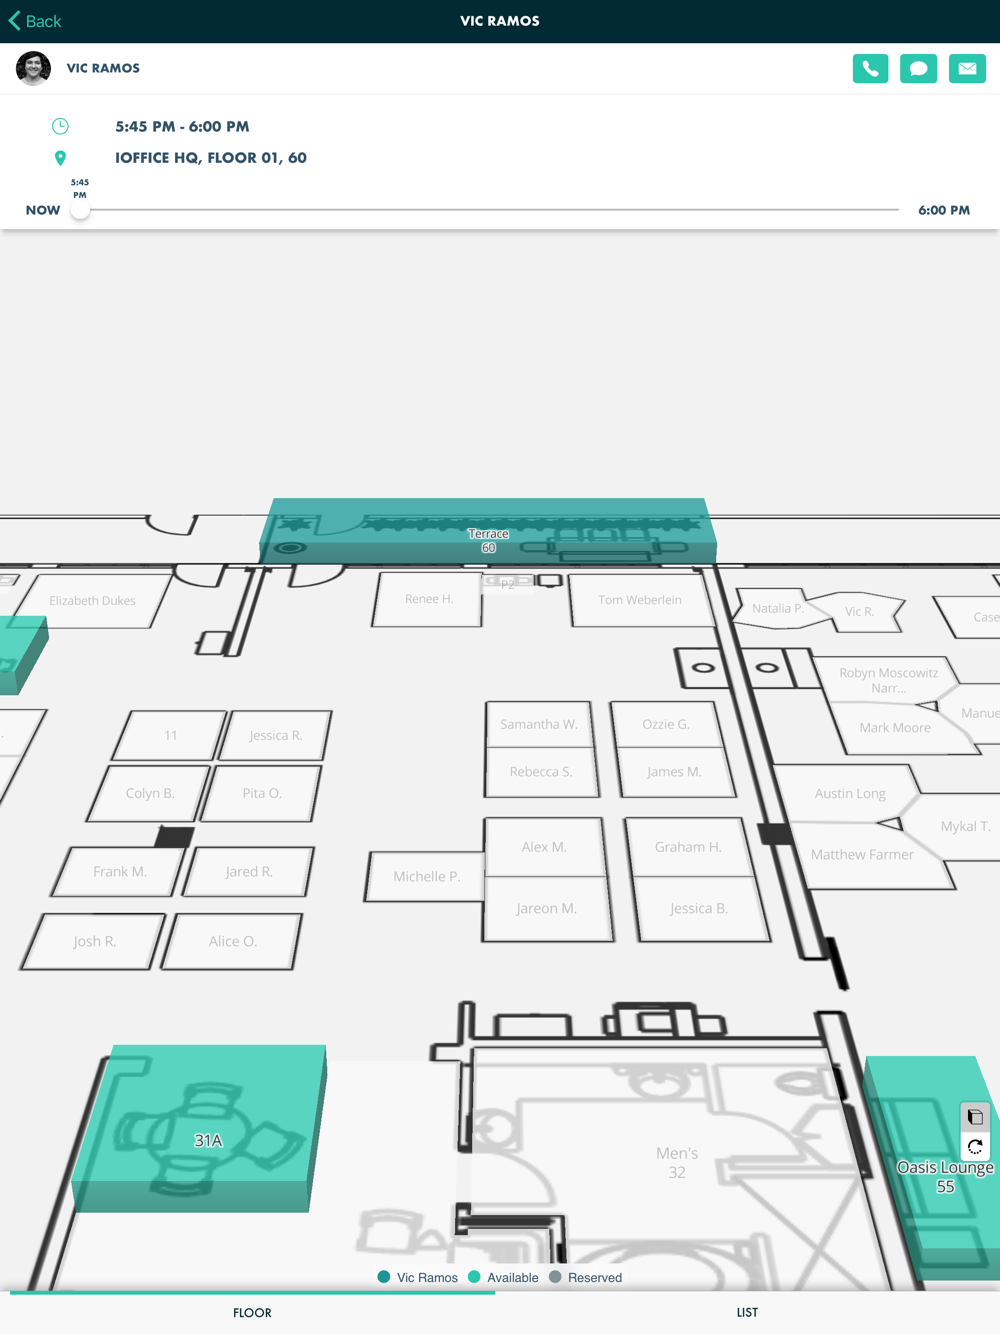Select Alice O. desk
The height and width of the screenshot is (1334, 1000).
coord(233,942)
